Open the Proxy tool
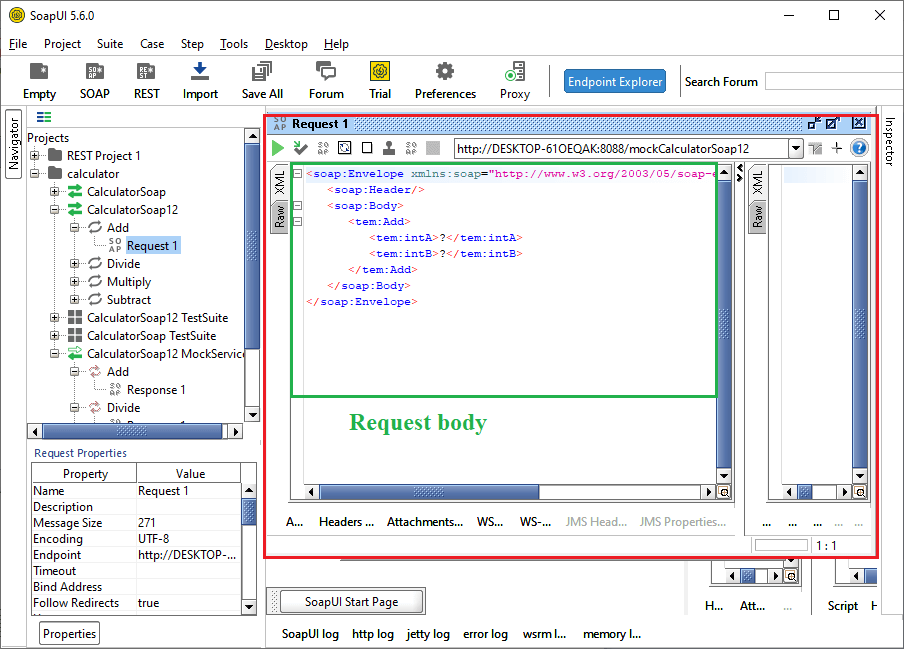This screenshot has height=652, width=906. click(514, 81)
